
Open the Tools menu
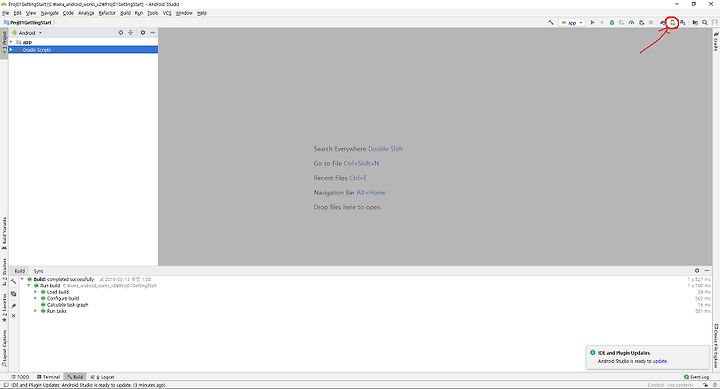tap(152, 13)
